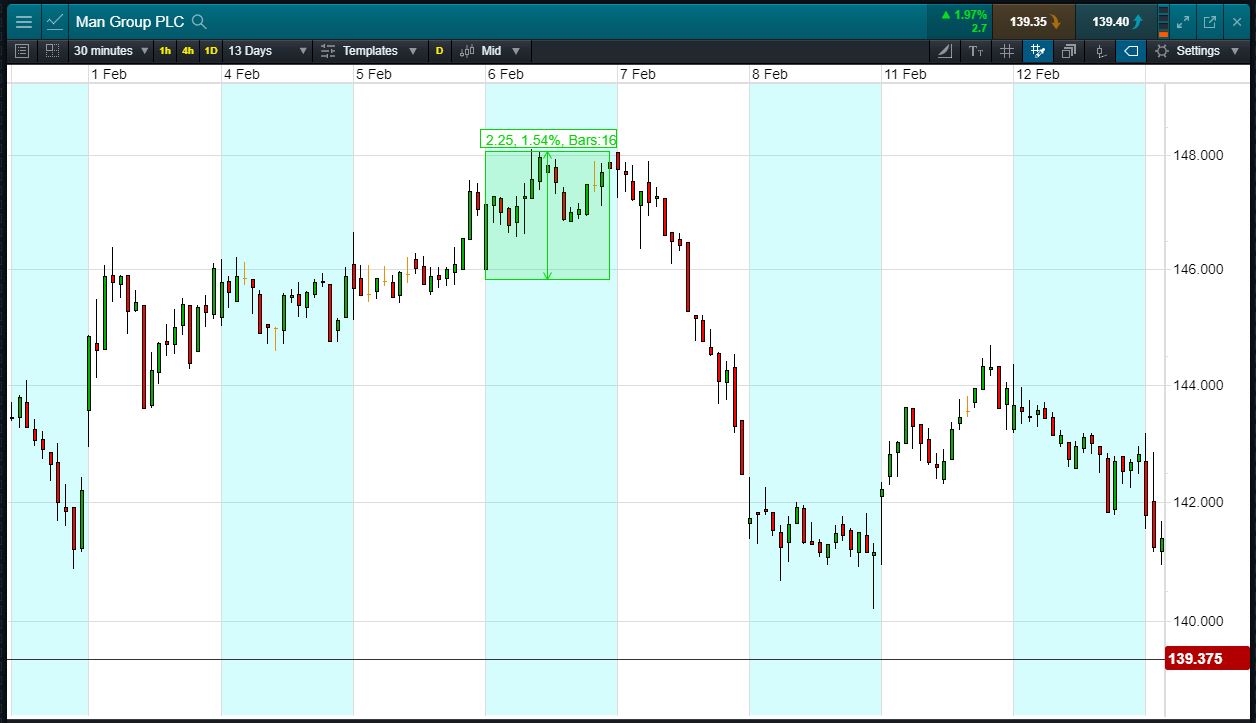Switch to 4h interval shortcut
The image size is (1256, 723).
[x=188, y=51]
